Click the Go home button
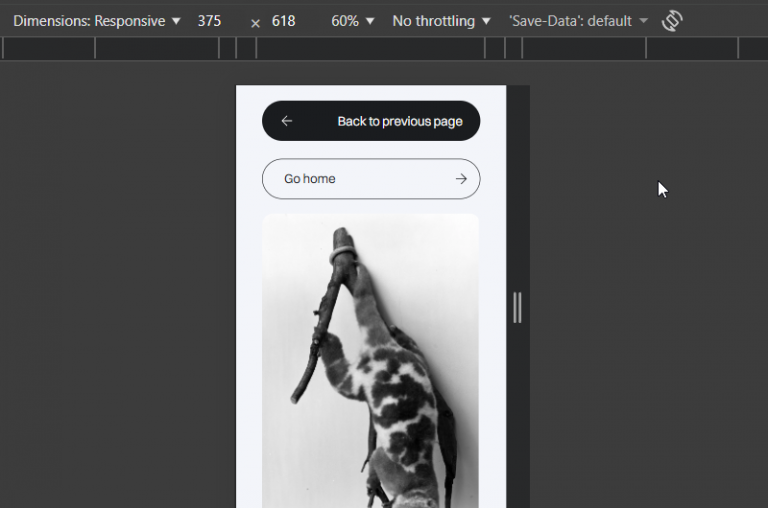768x508 pixels. (371, 179)
